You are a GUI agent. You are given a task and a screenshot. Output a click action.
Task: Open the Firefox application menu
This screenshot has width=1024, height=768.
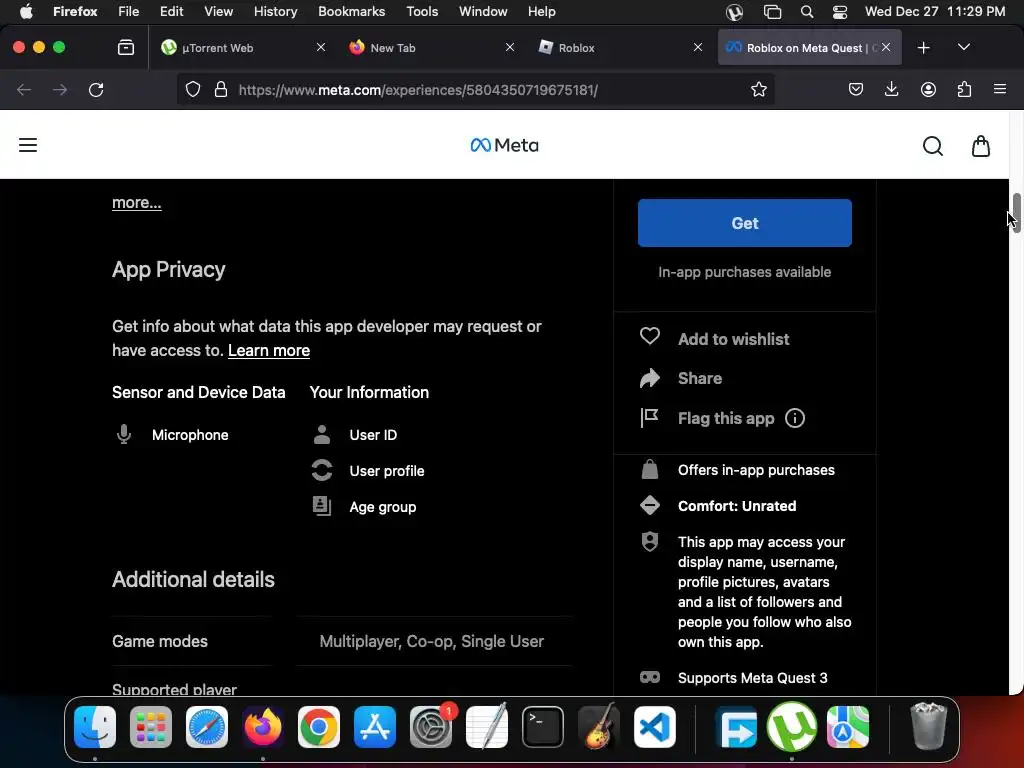click(x=1000, y=89)
